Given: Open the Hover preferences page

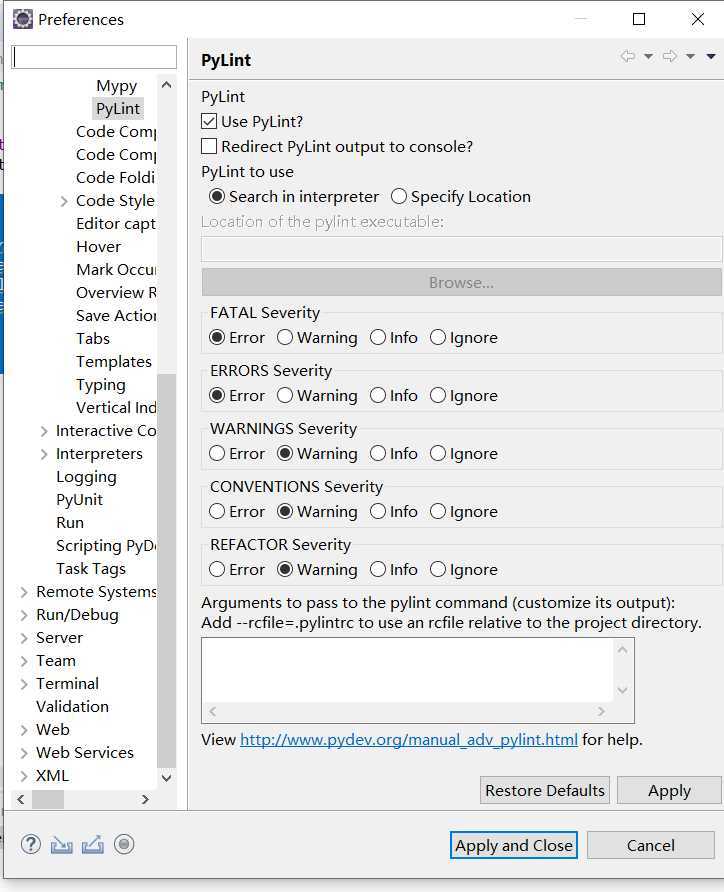Looking at the screenshot, I should [x=98, y=247].
